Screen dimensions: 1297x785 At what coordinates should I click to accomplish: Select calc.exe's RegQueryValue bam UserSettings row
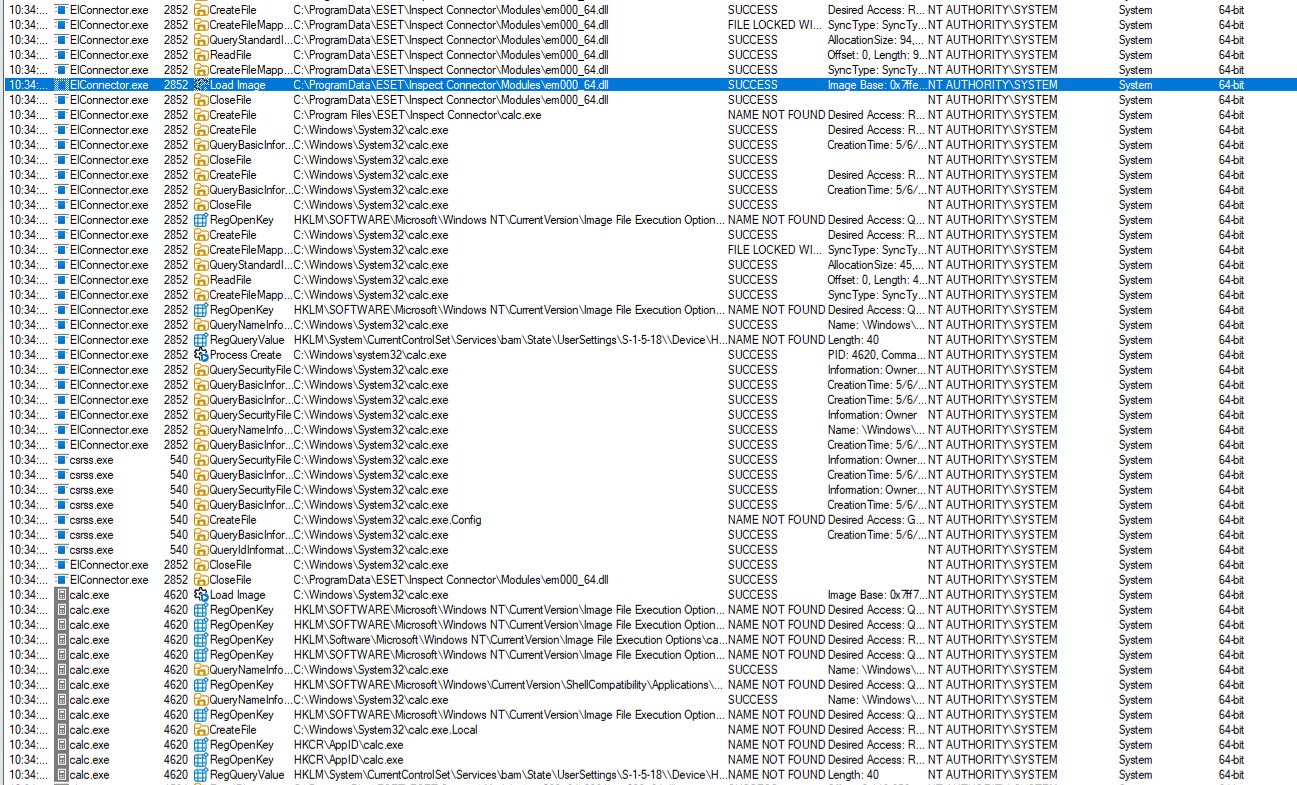[x=507, y=775]
